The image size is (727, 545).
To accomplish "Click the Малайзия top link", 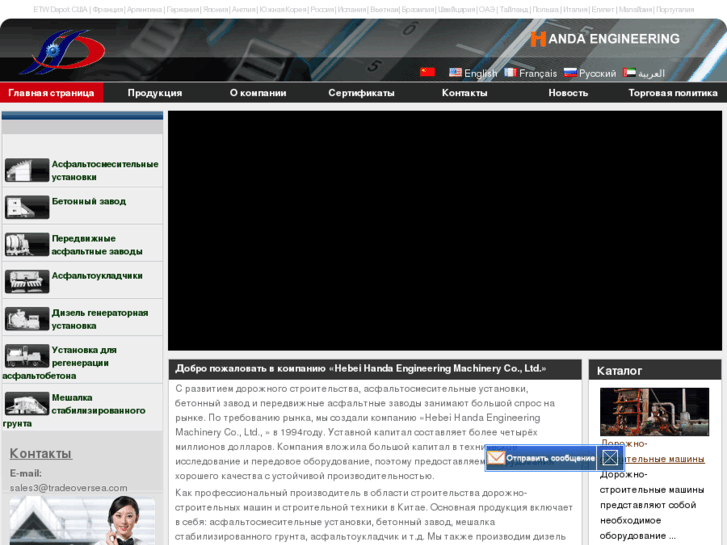I will tap(636, 9).
